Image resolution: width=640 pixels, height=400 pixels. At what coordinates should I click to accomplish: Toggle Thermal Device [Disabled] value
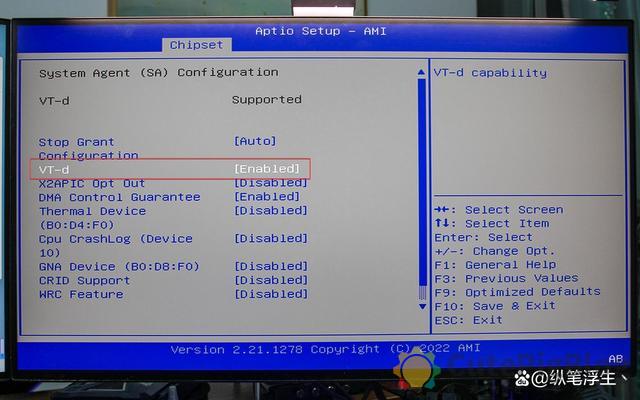pos(271,211)
